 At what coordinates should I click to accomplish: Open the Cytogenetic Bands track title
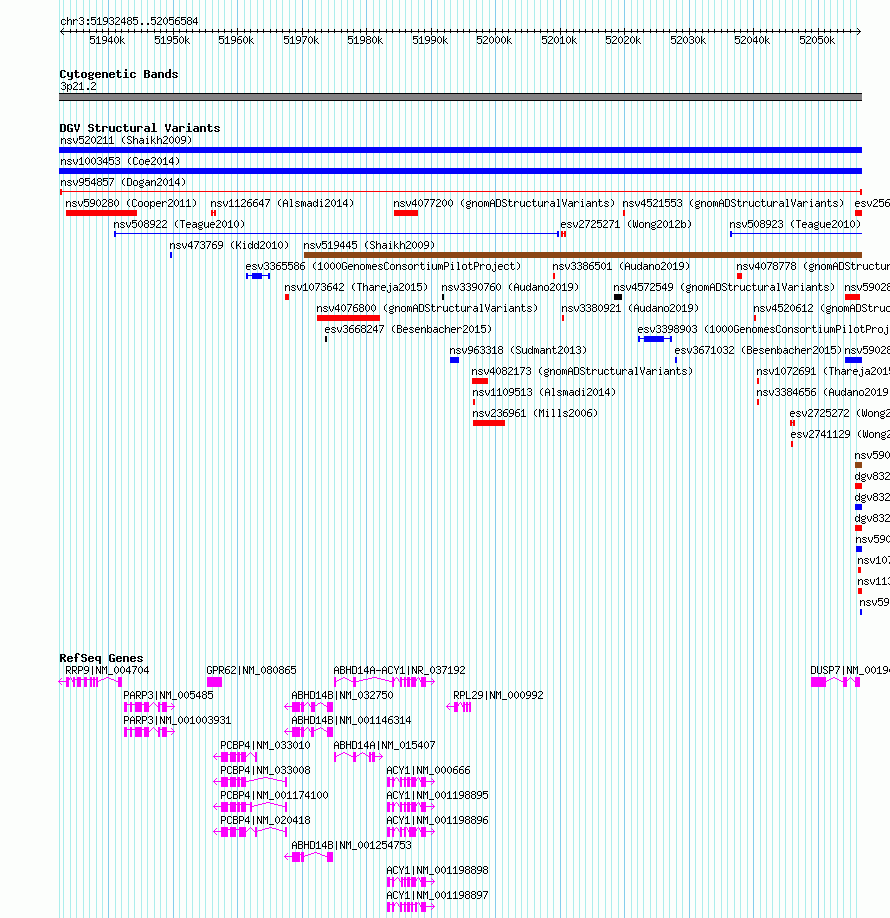click(x=119, y=74)
